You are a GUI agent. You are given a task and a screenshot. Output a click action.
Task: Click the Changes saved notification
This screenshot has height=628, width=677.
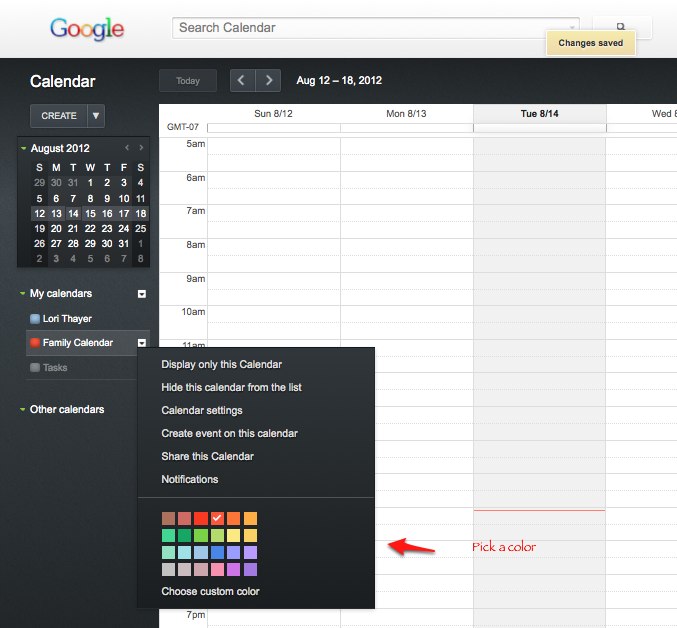(591, 43)
